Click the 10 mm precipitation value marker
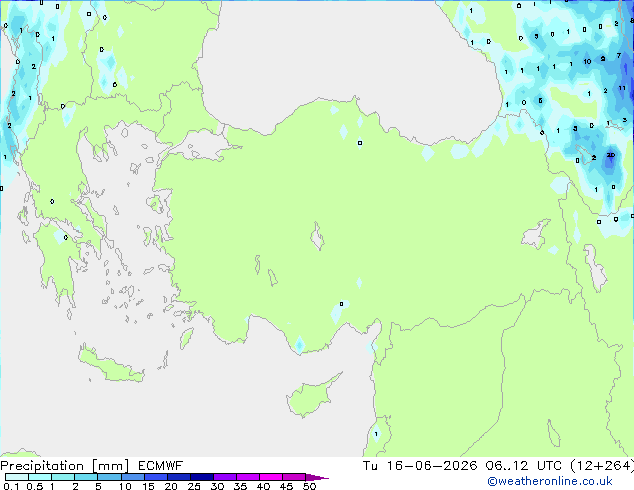634x490 pixels. pos(587,61)
